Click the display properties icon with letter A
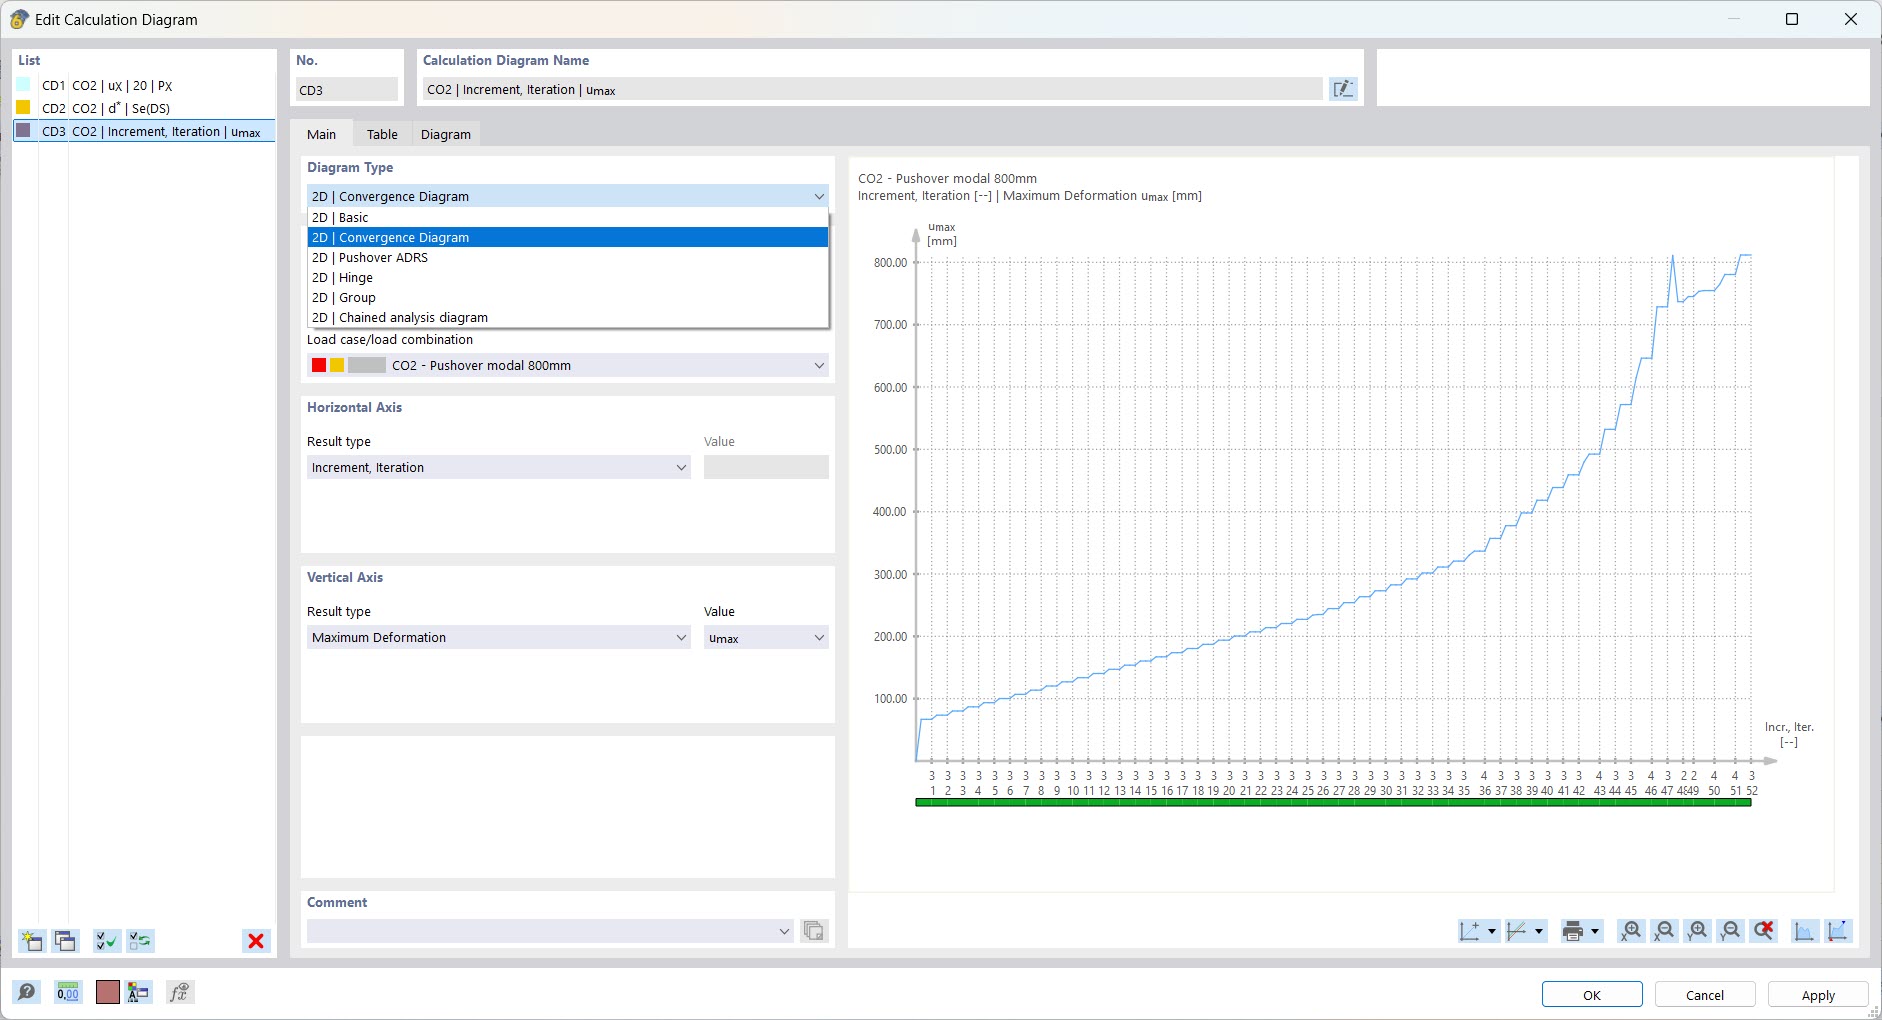The width and height of the screenshot is (1882, 1020). [138, 992]
